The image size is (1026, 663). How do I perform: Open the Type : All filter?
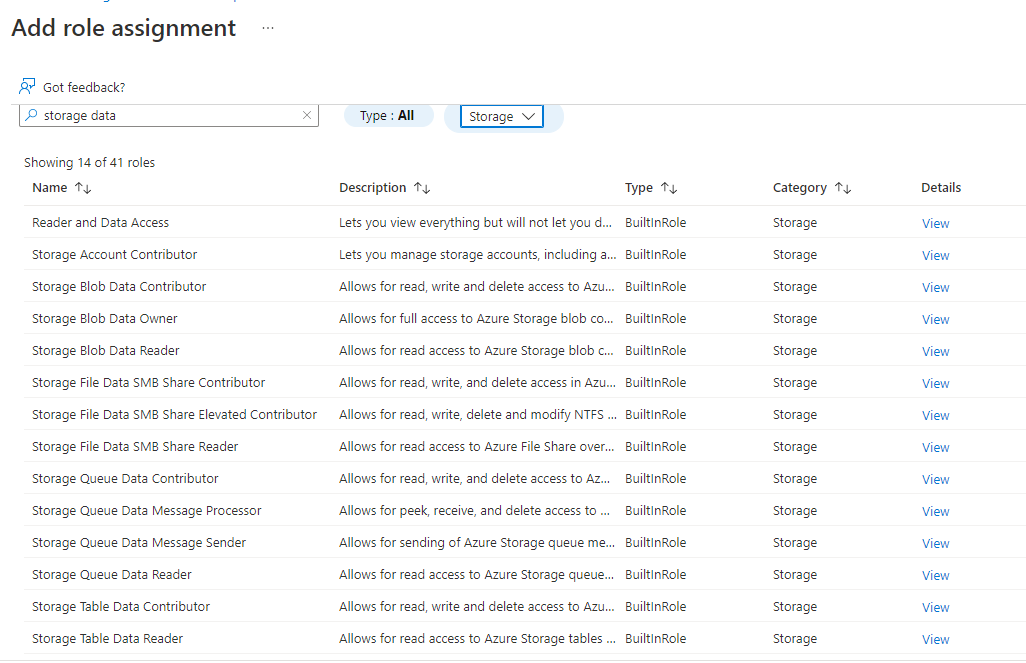388,116
